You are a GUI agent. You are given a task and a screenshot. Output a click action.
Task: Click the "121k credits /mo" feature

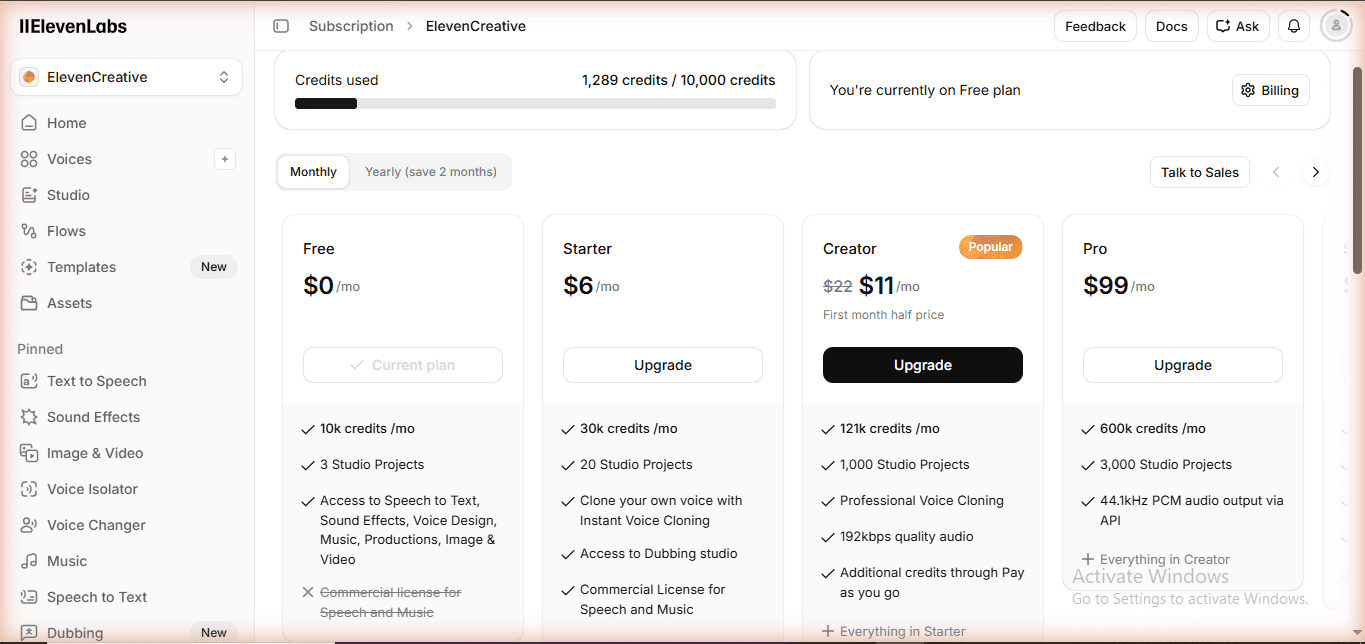point(890,428)
